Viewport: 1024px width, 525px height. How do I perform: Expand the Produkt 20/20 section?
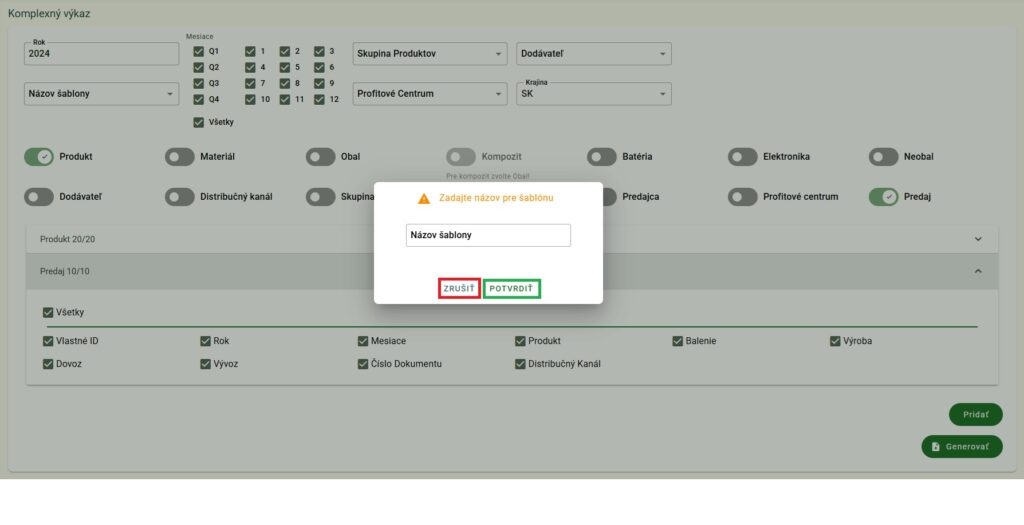[977, 239]
